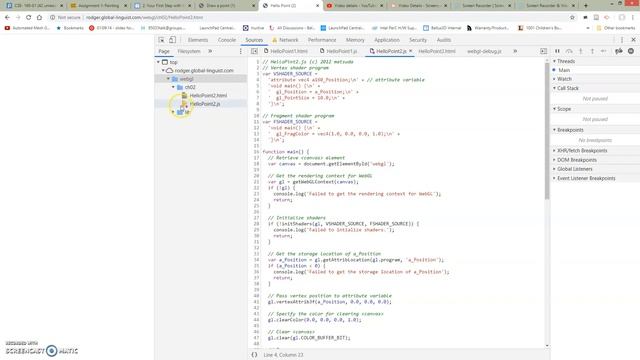Screen dimensions: 640x360
Task: Open HelloPoint2.html in file tree
Action: (208, 96)
